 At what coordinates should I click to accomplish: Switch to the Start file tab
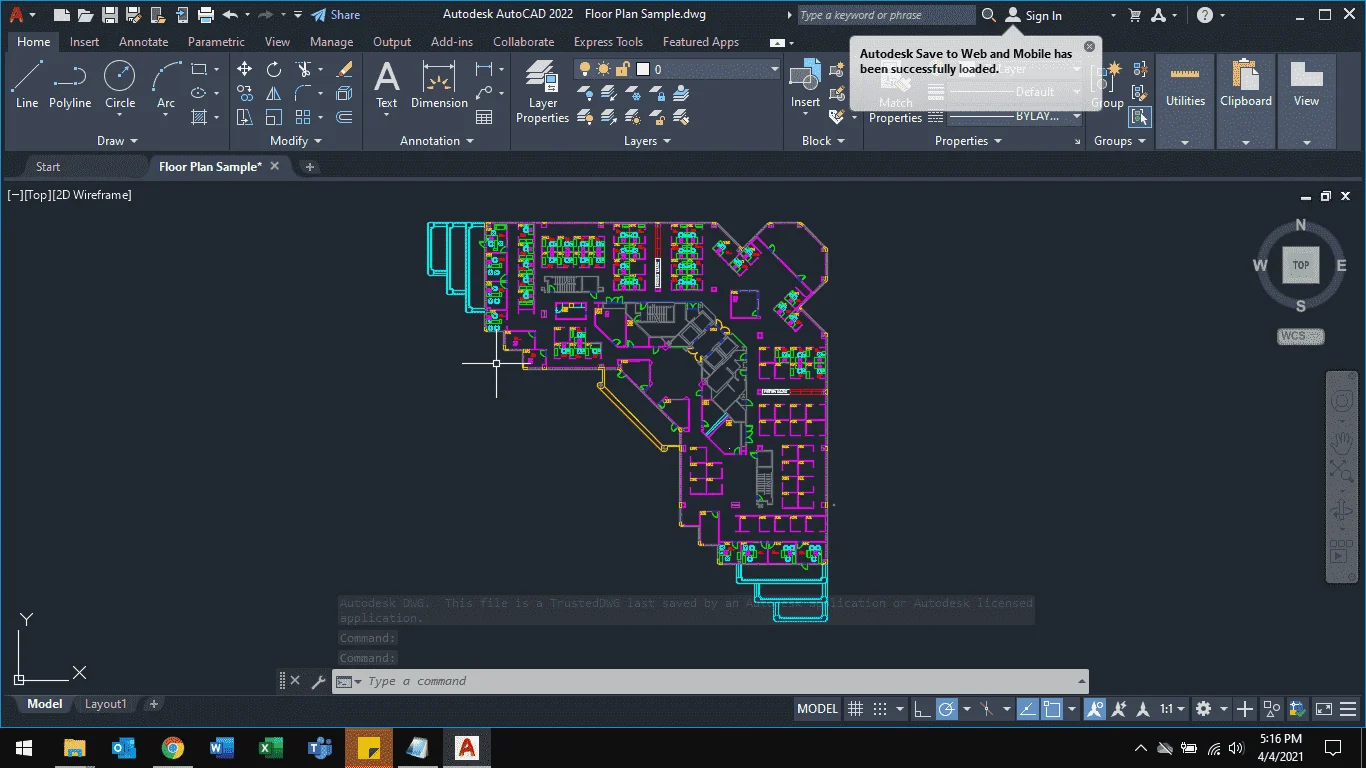pos(48,167)
